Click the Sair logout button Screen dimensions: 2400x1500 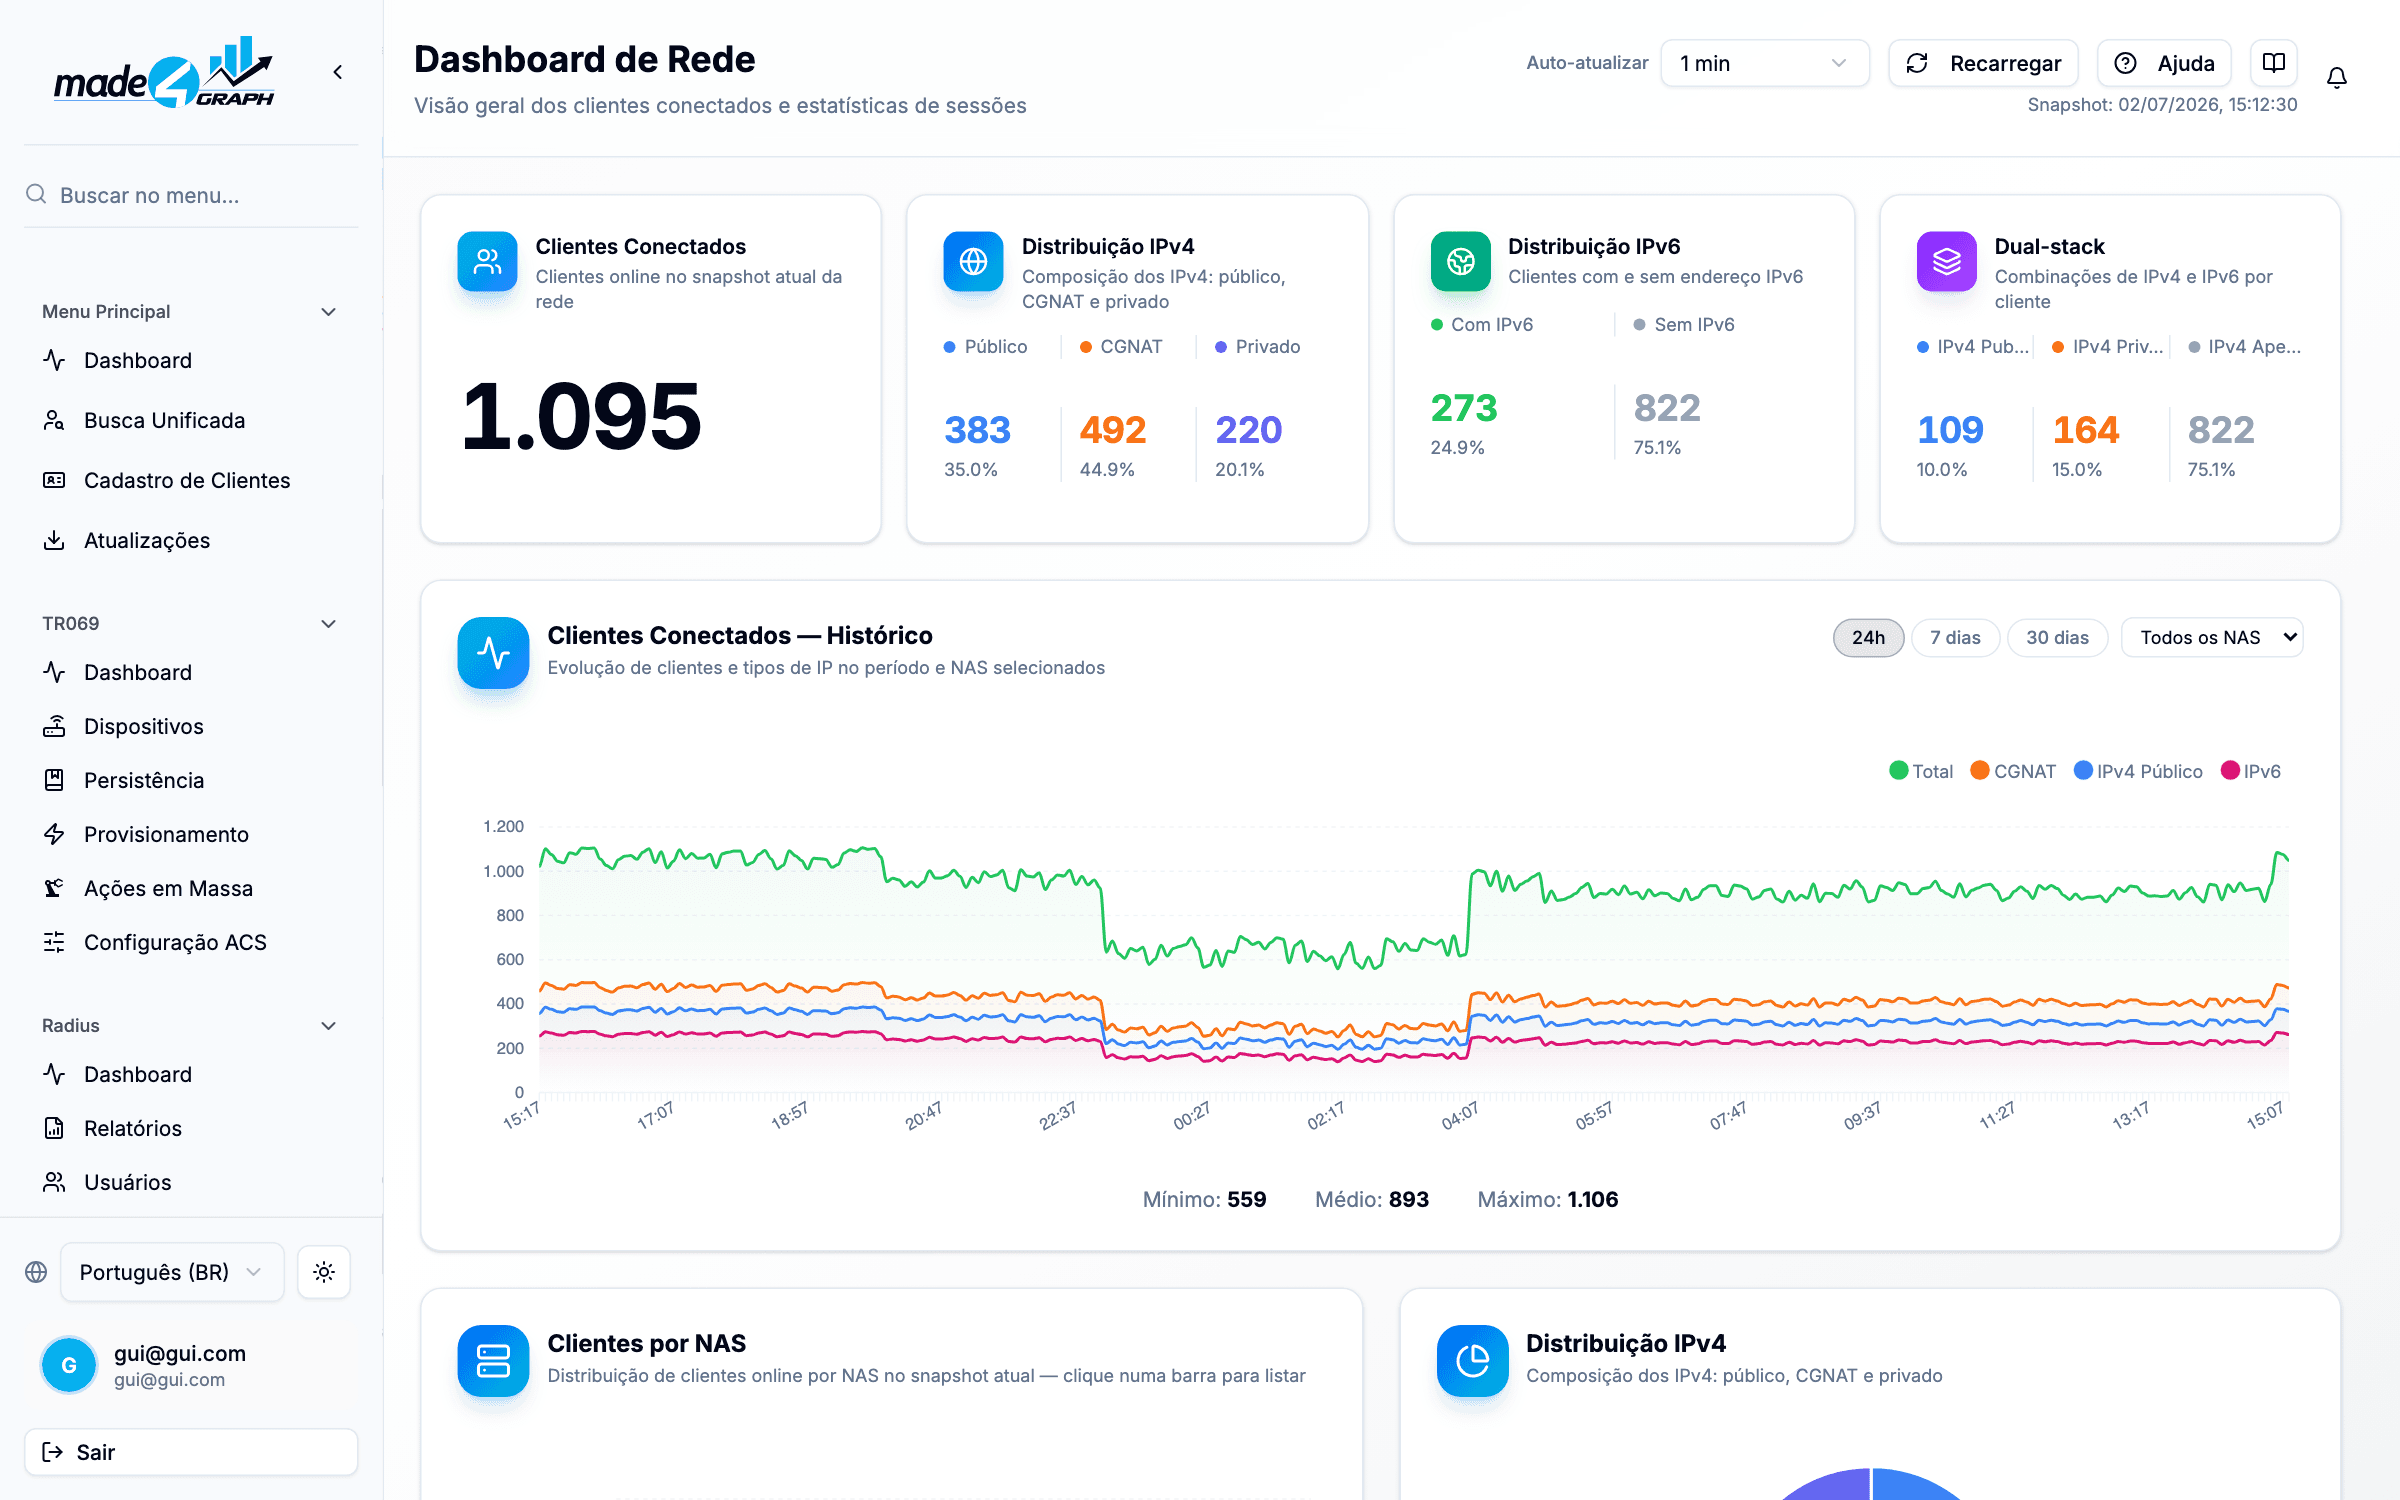point(191,1452)
